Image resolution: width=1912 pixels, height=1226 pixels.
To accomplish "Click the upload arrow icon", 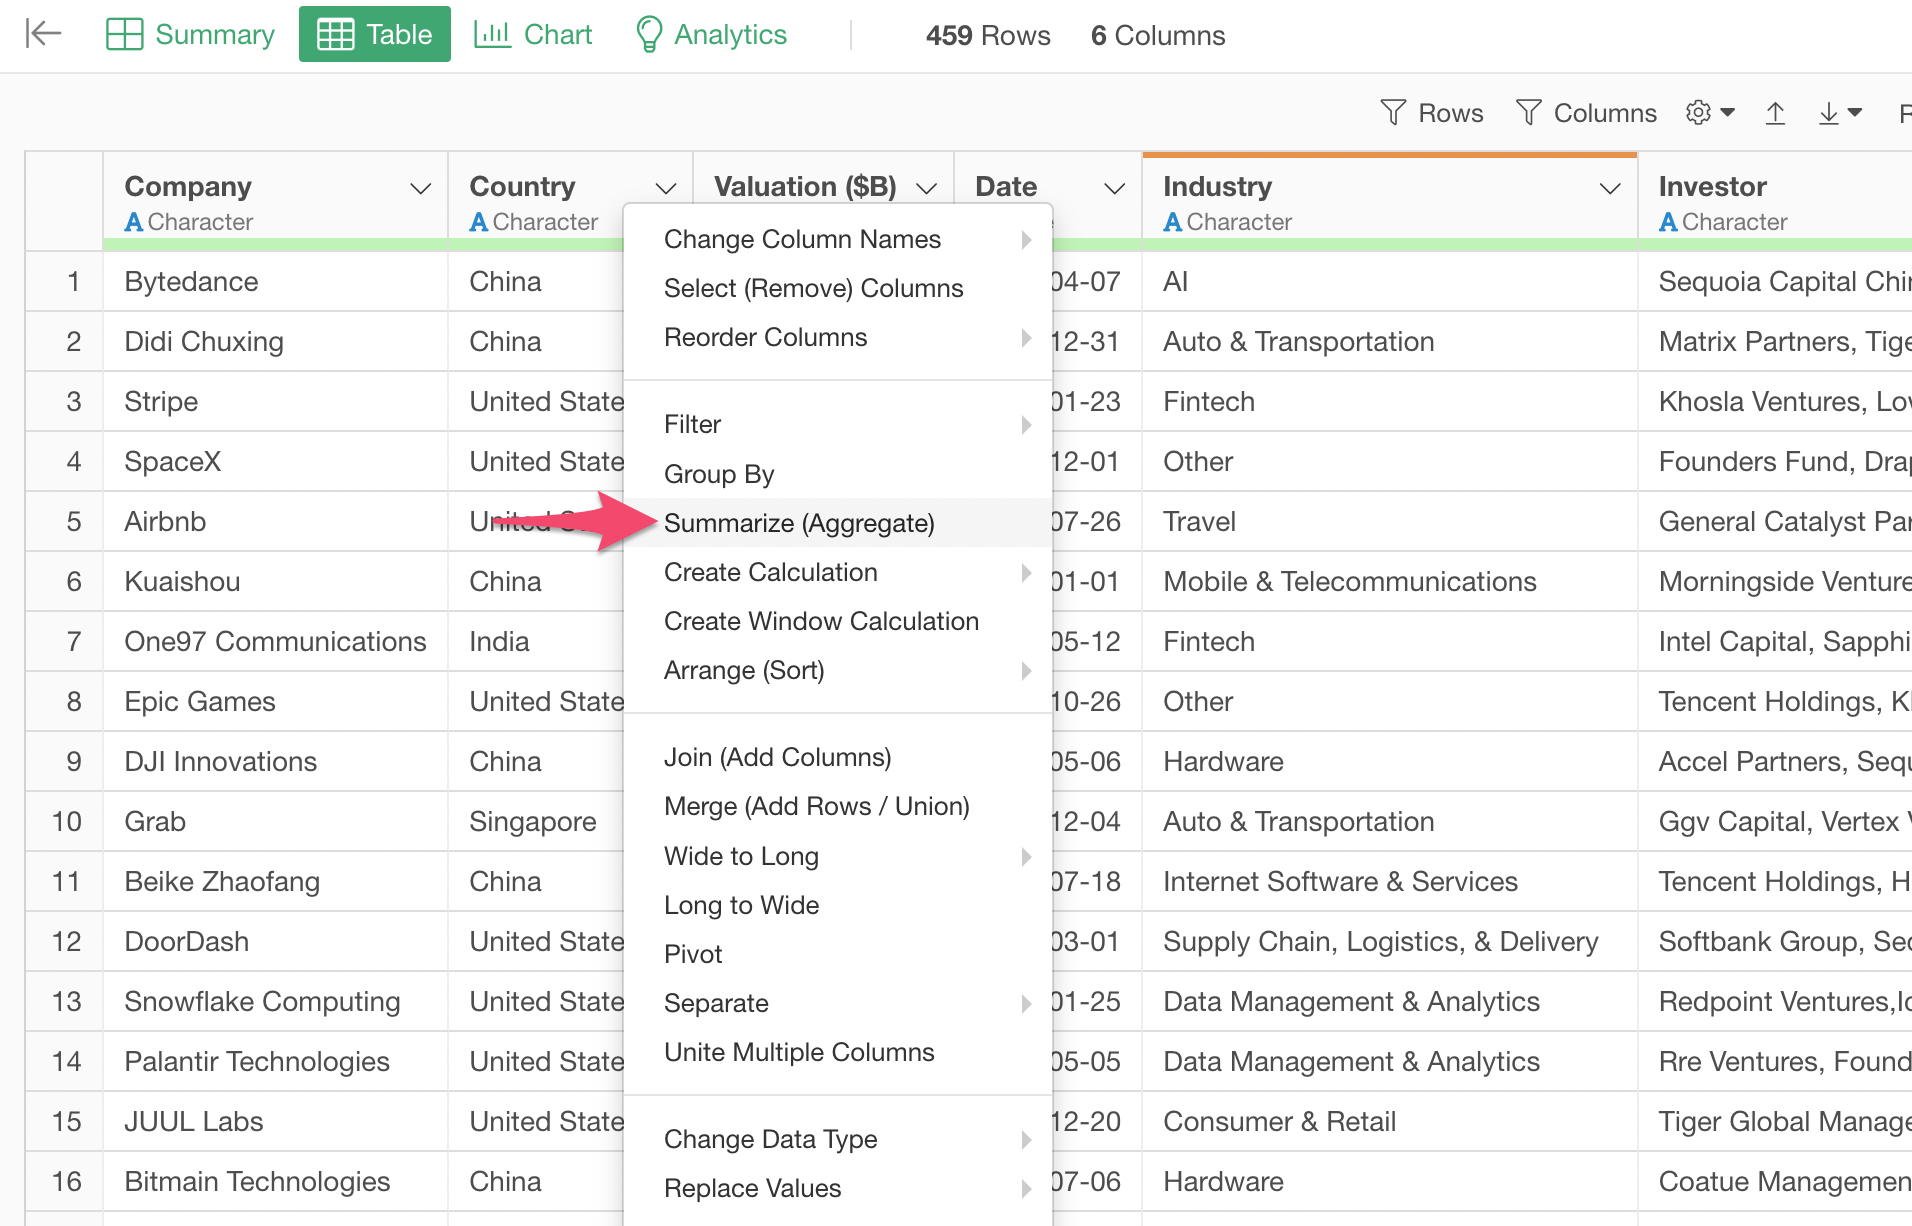I will 1775,112.
